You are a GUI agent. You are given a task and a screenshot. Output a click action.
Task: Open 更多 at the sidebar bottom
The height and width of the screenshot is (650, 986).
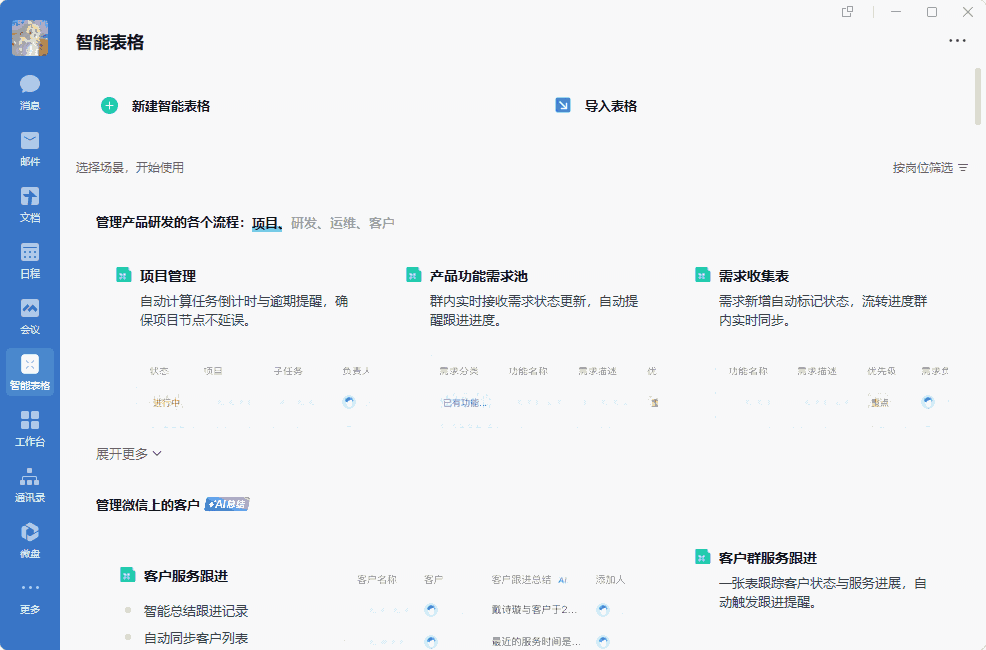29,600
